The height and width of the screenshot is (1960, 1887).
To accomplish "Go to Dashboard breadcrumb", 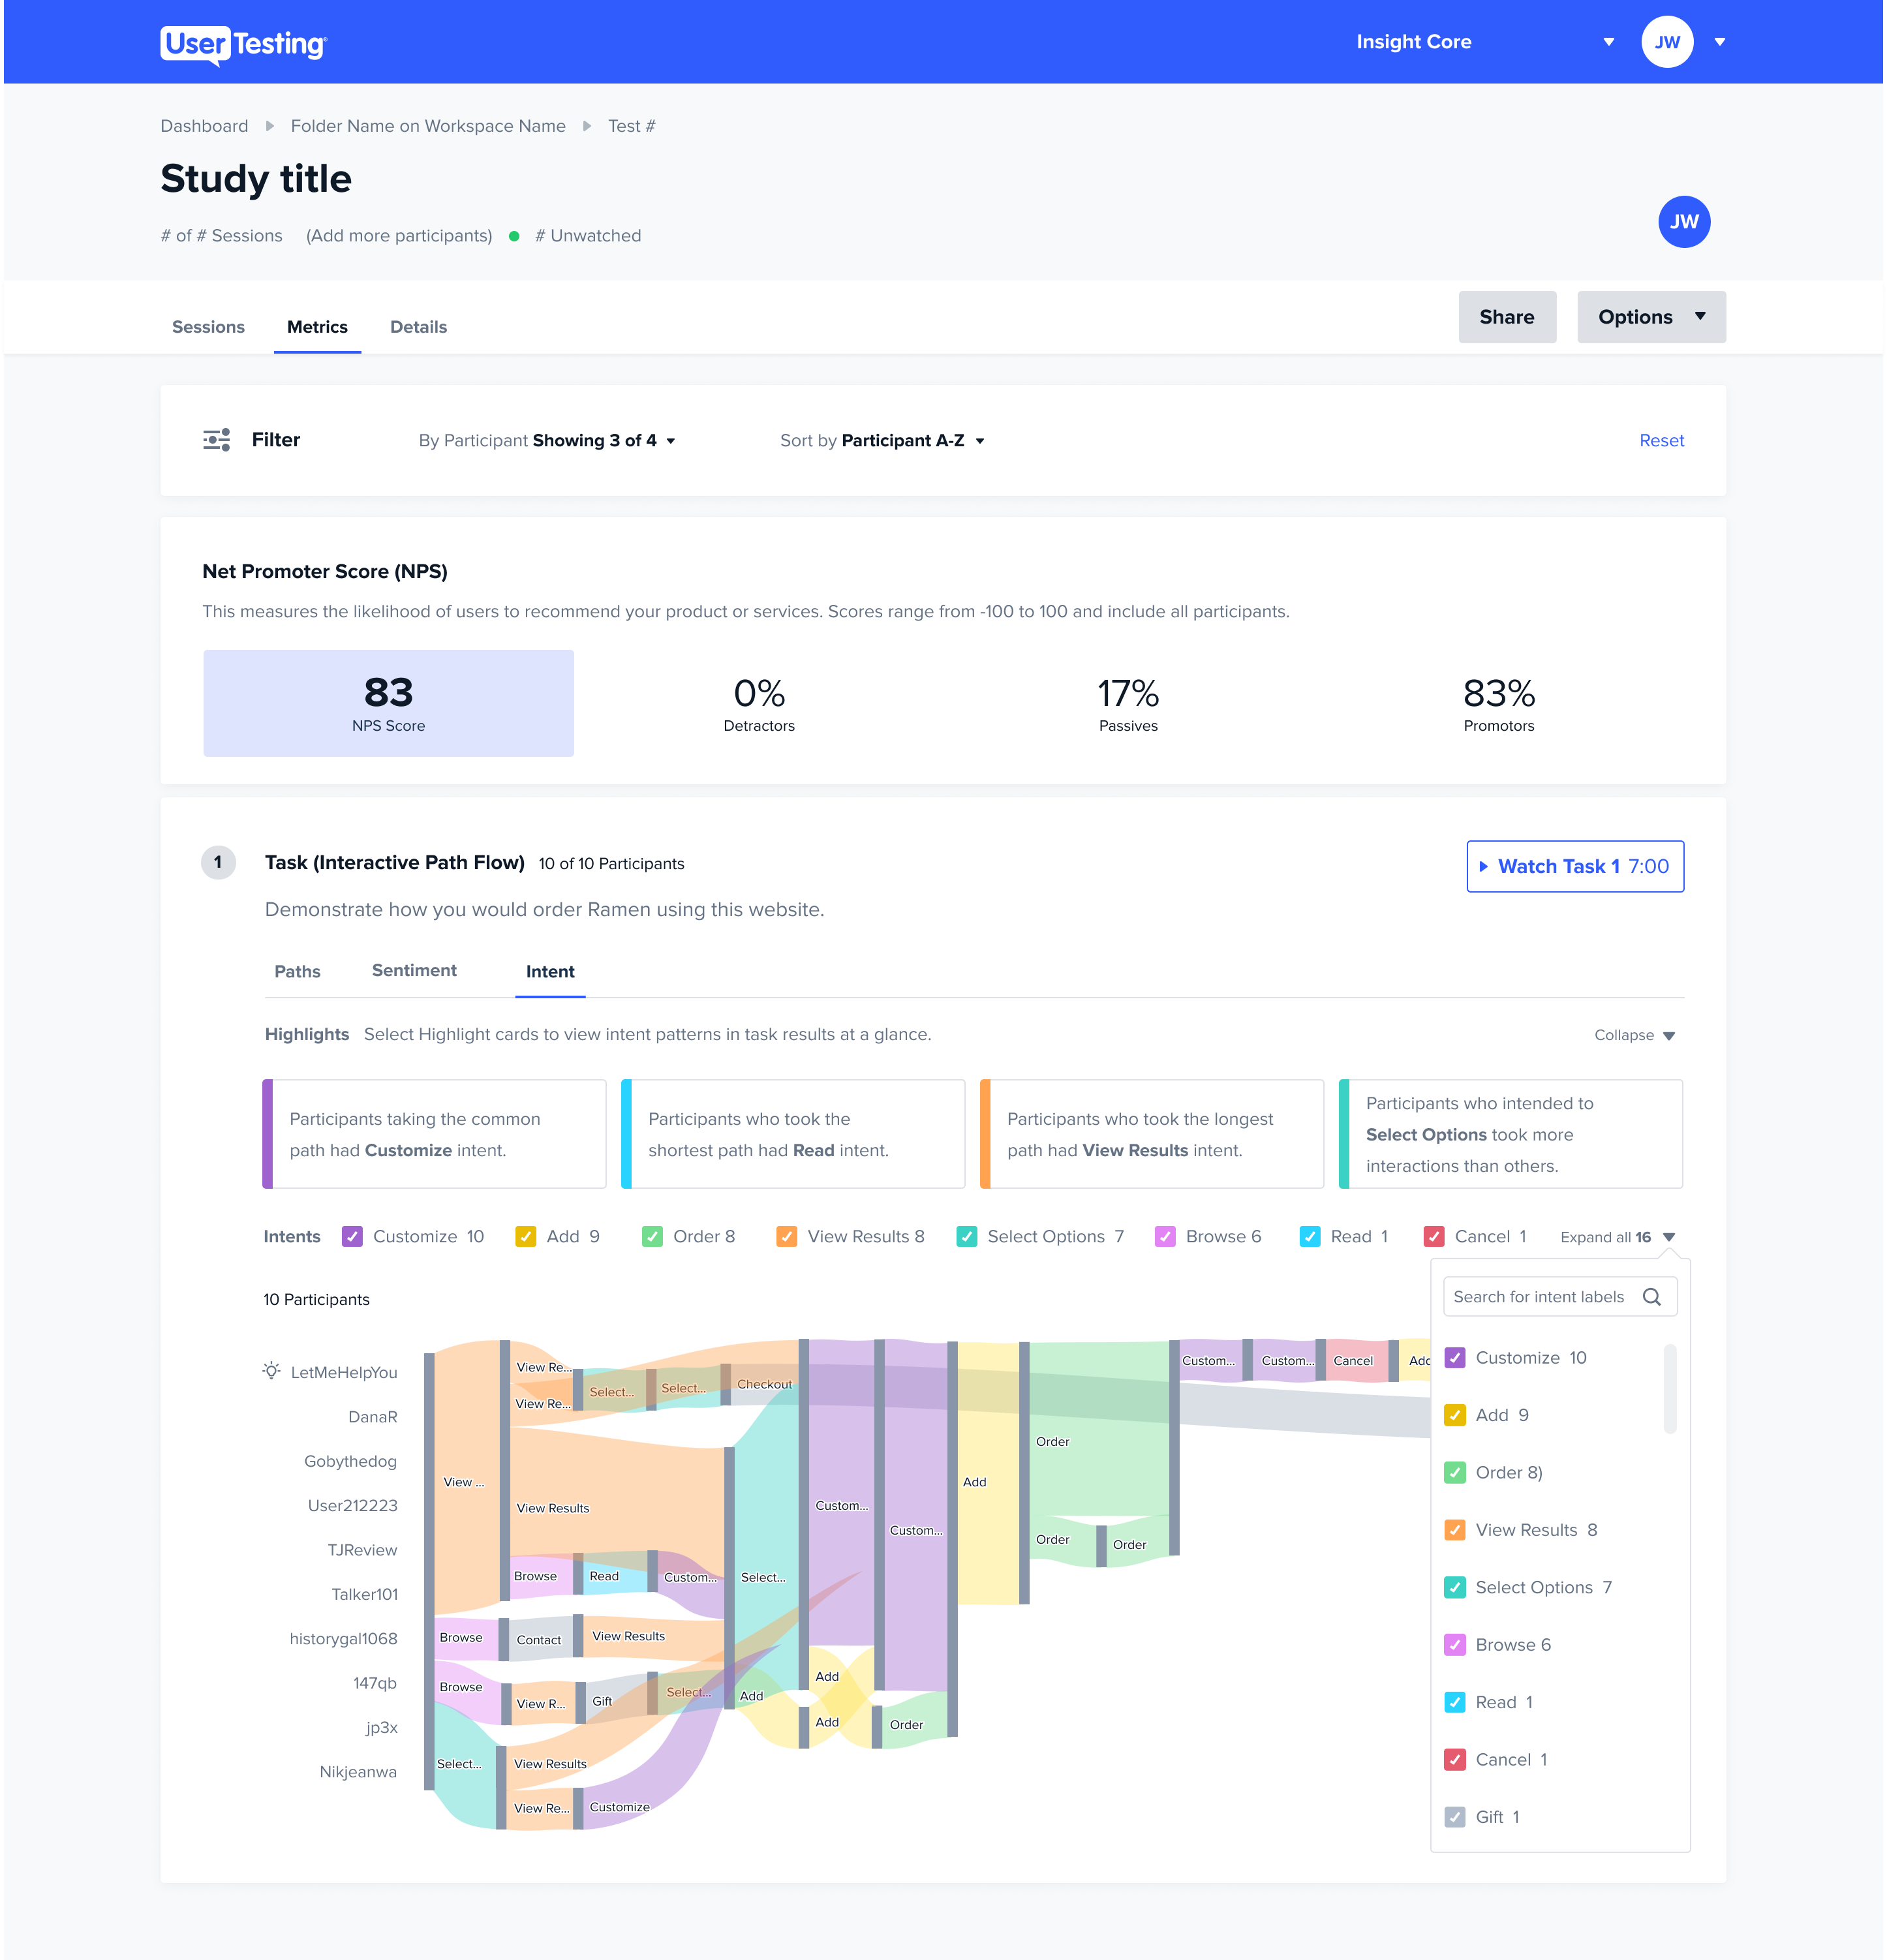I will (204, 126).
